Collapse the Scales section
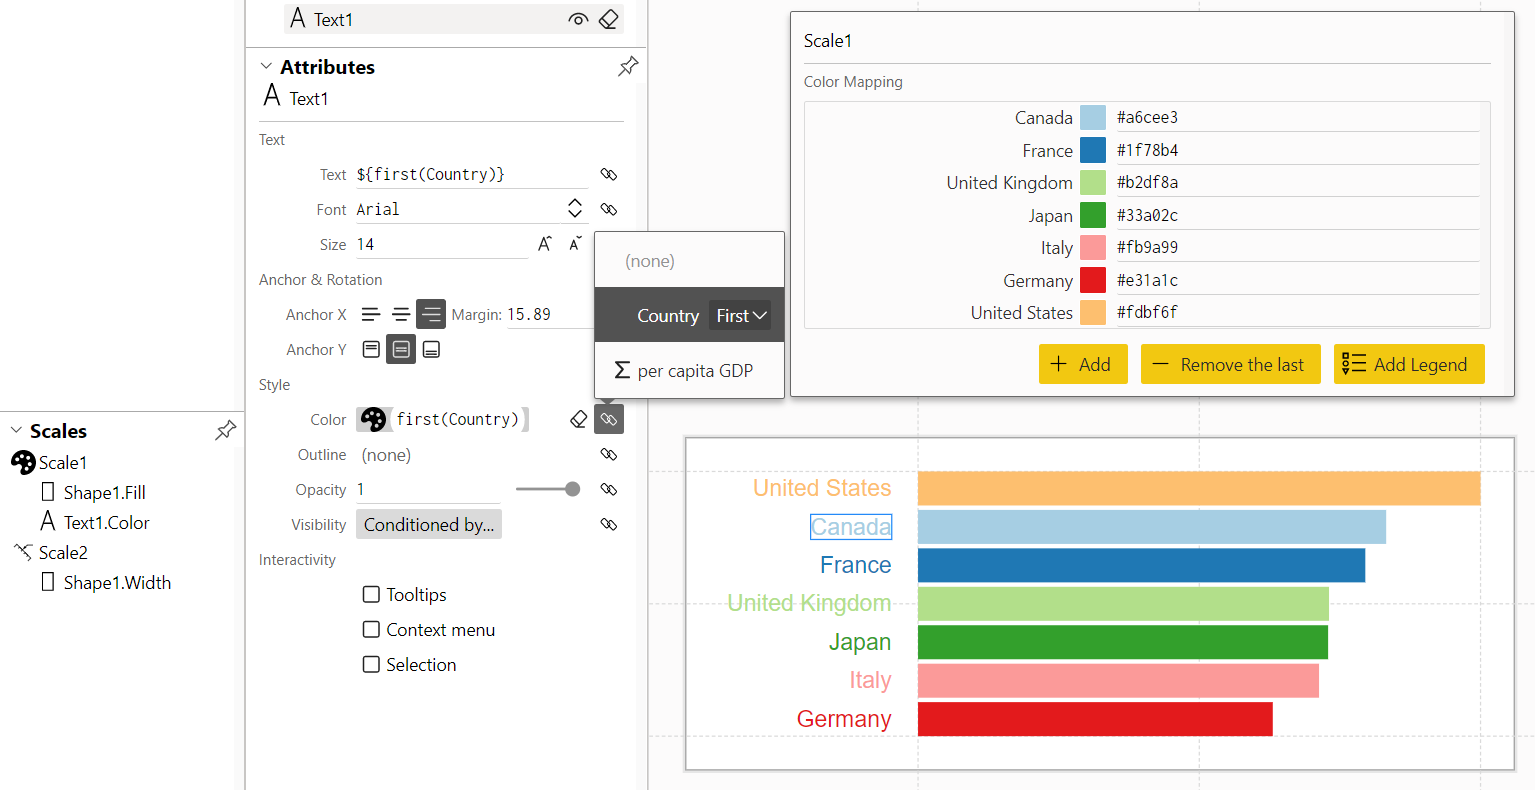 click(x=16, y=431)
